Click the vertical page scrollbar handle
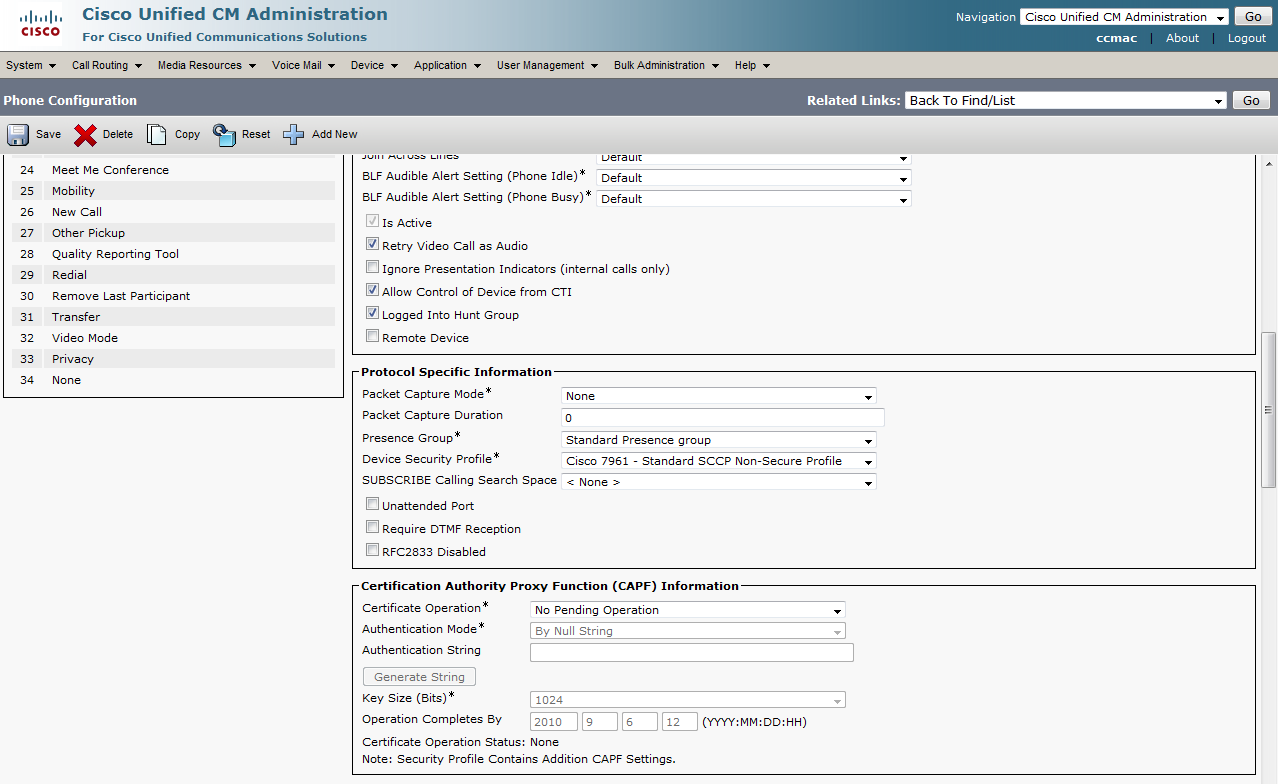This screenshot has height=784, width=1280. click(1268, 409)
